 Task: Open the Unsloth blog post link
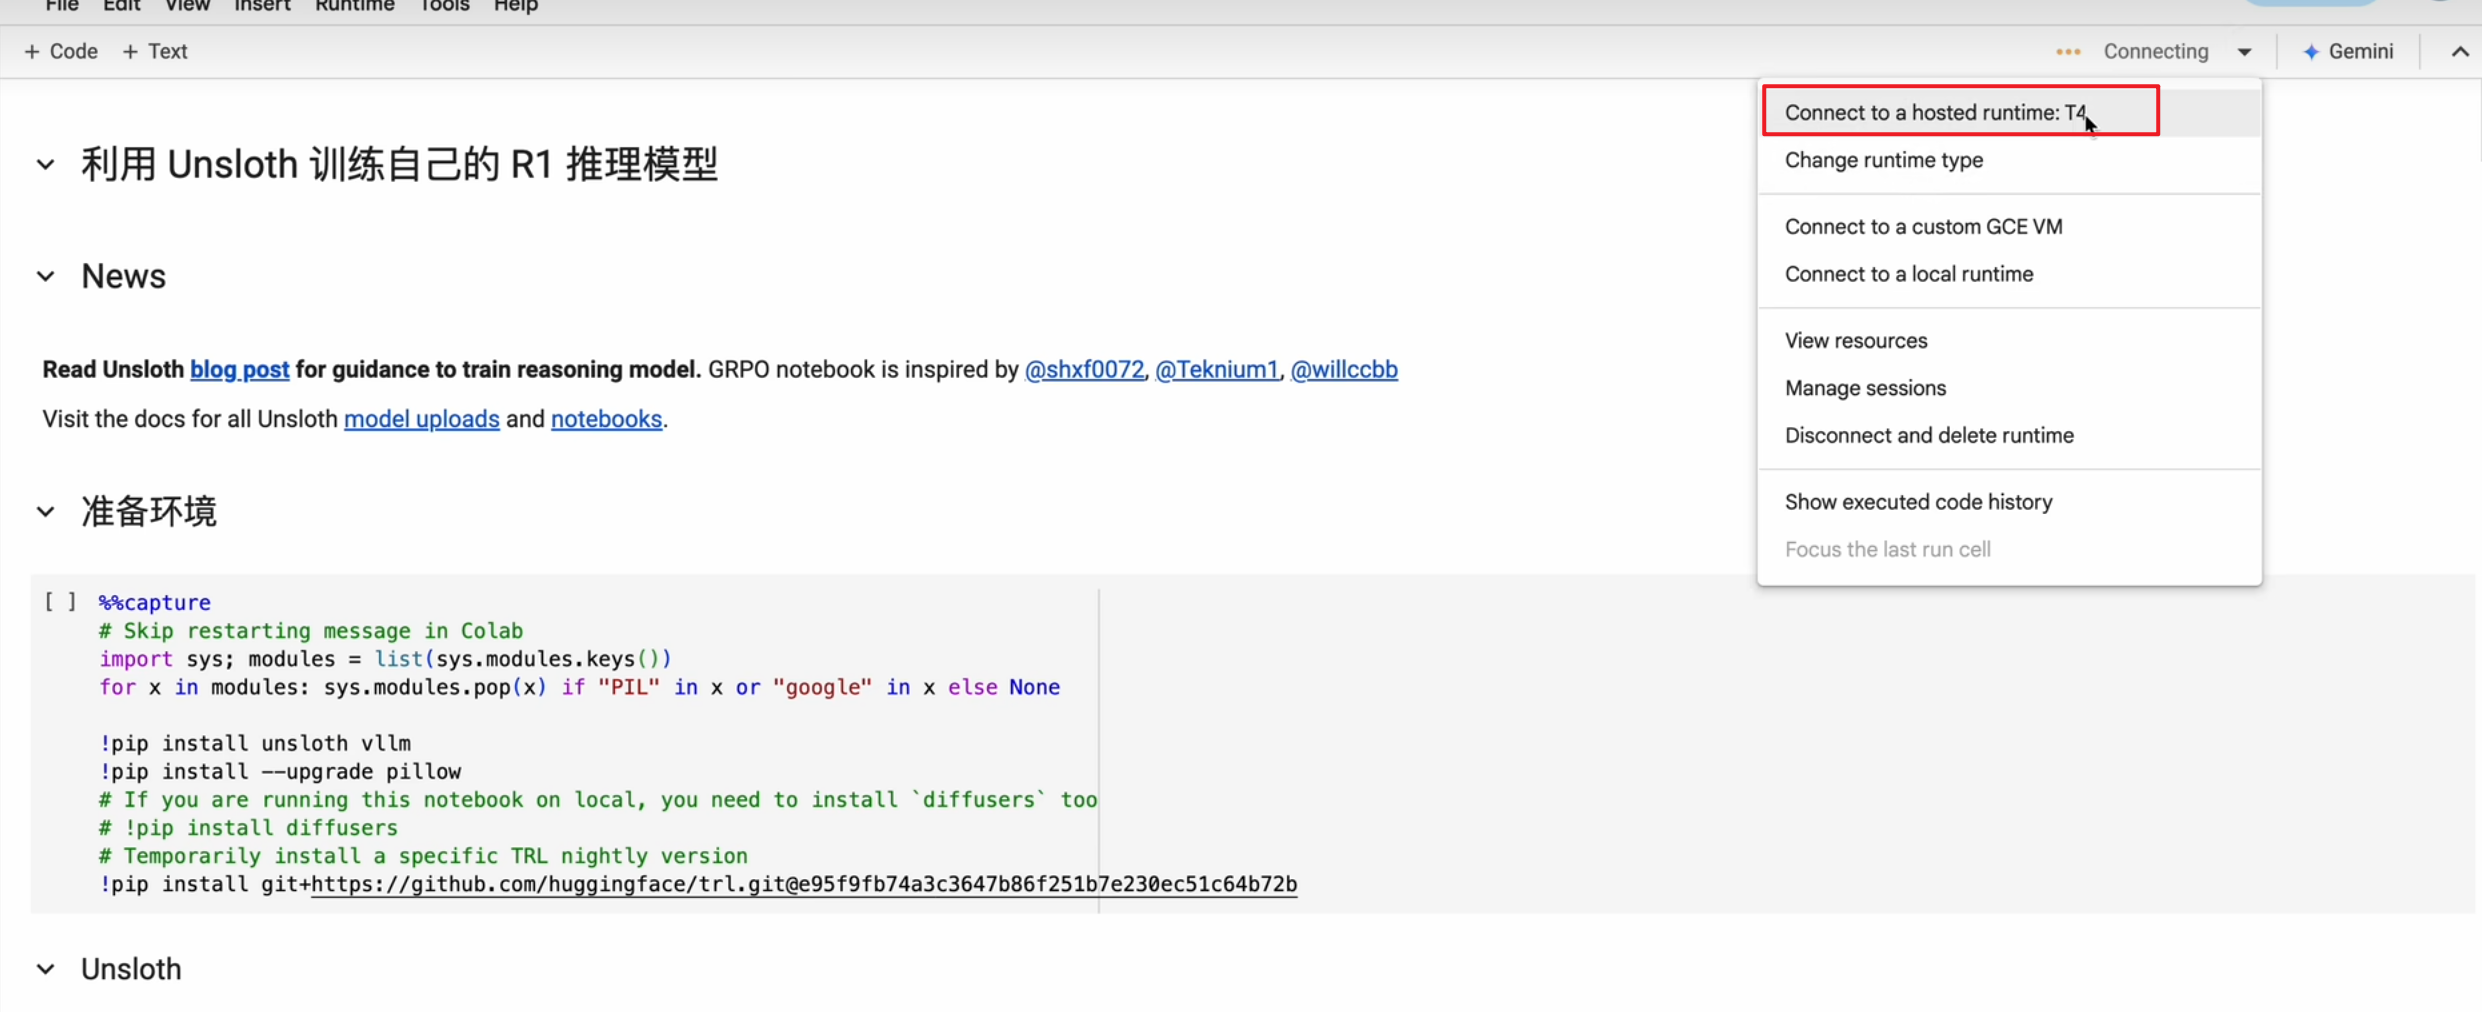coord(240,370)
